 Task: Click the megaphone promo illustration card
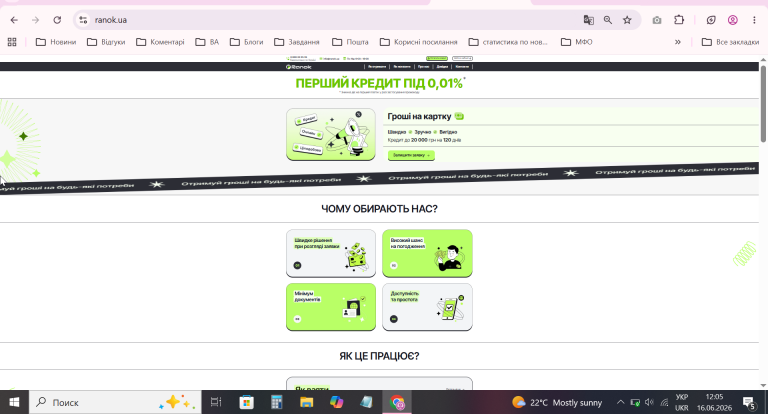[x=331, y=134]
